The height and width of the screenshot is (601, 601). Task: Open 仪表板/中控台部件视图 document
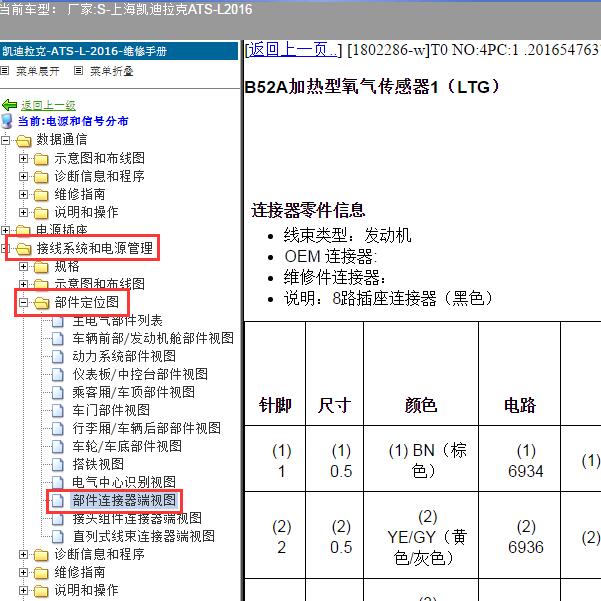(x=140, y=374)
